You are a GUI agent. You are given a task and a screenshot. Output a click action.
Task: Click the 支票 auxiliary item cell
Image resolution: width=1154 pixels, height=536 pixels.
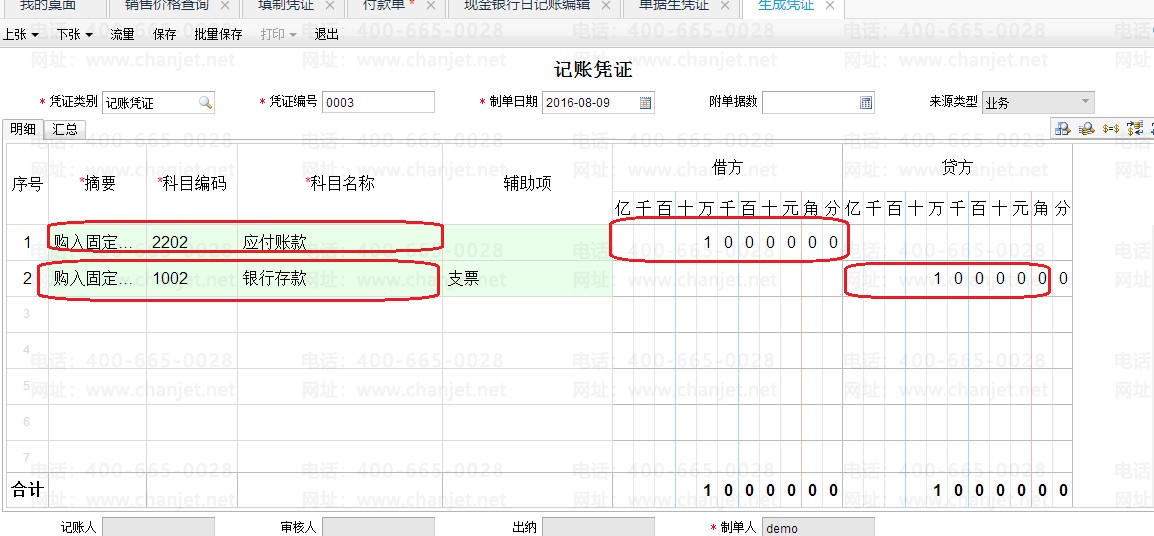pos(528,278)
